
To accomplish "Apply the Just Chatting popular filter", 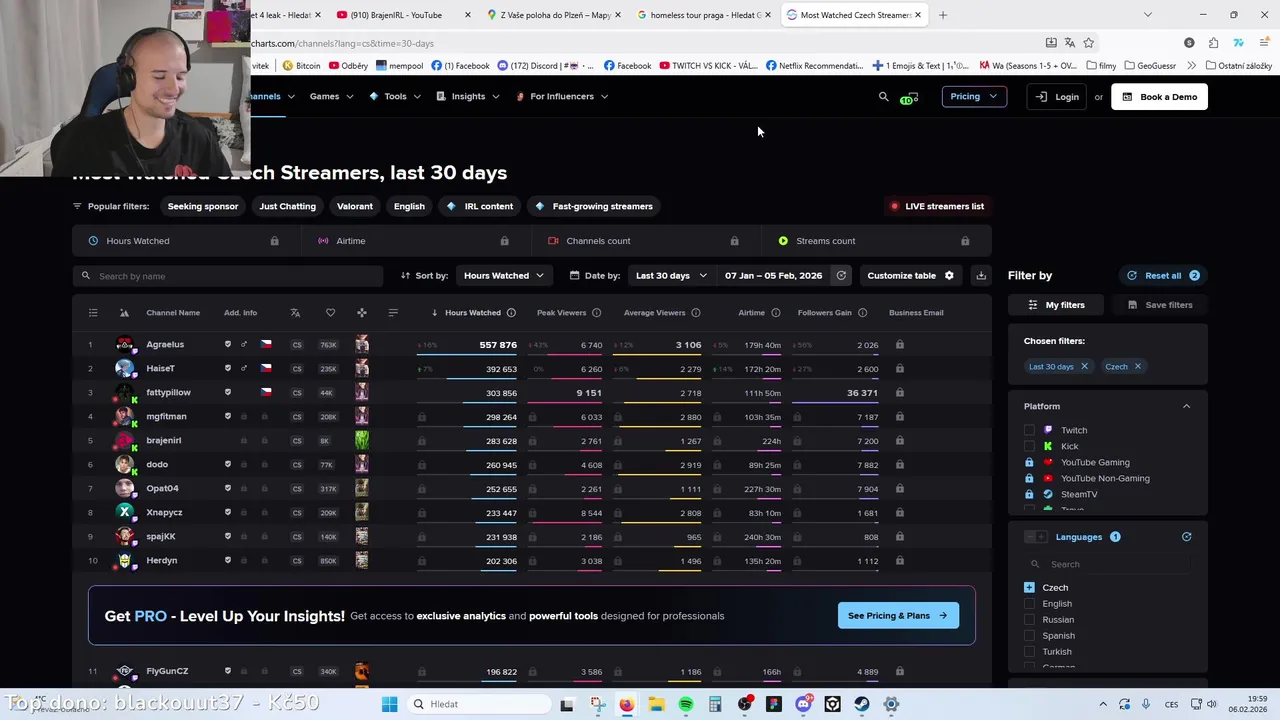I will tap(287, 207).
